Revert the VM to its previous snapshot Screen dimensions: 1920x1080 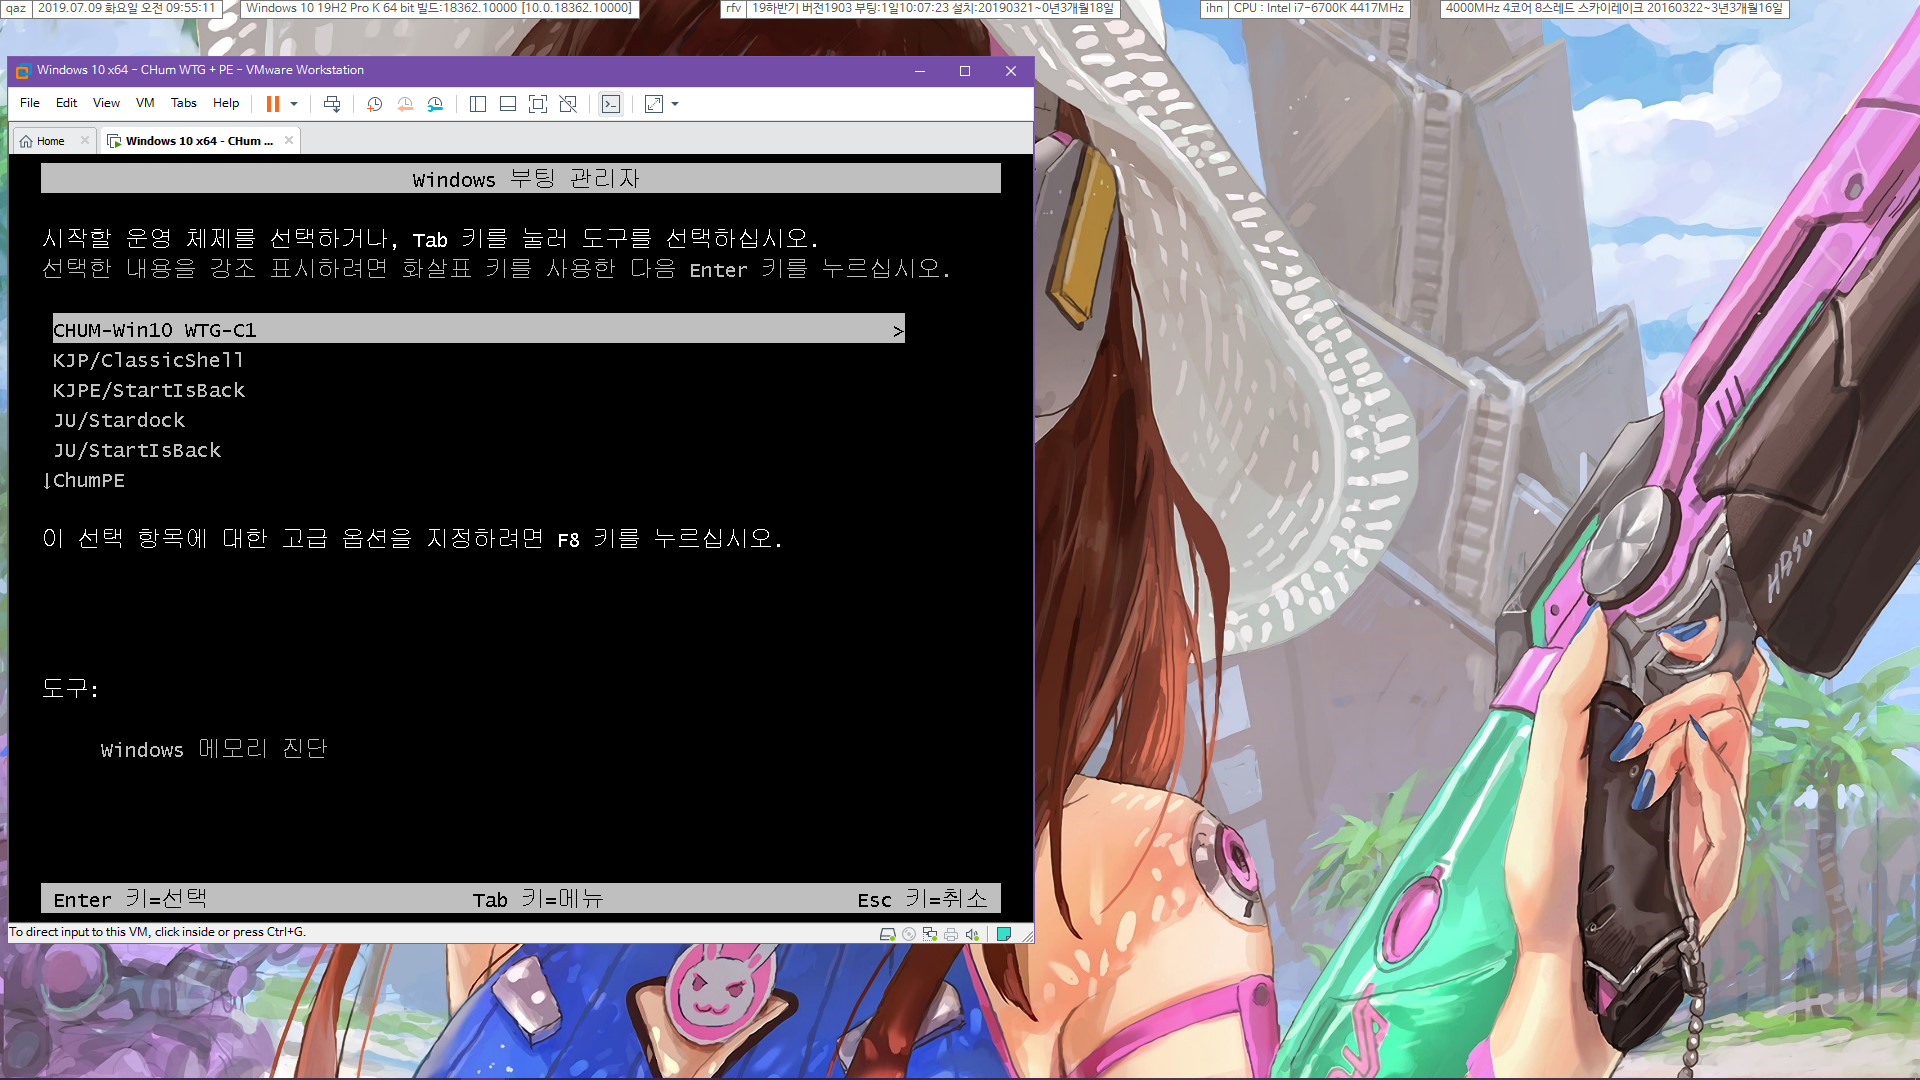point(405,104)
